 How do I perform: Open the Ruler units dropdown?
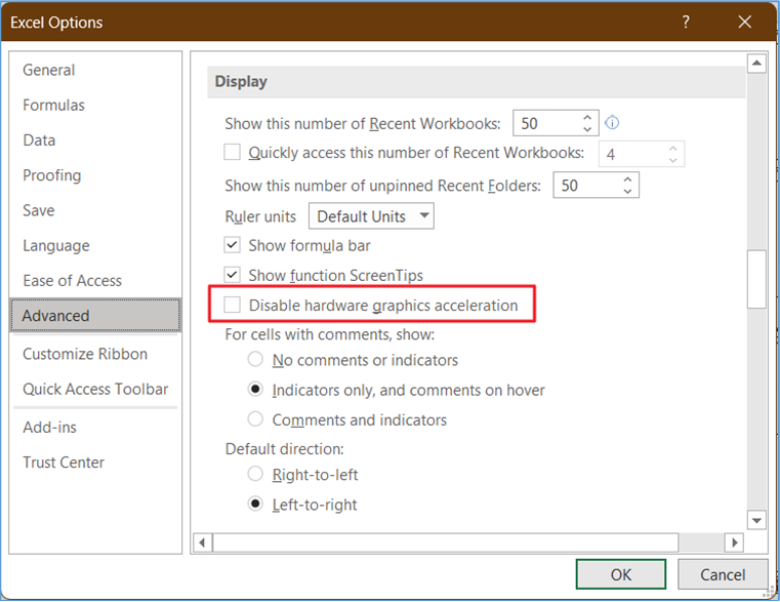point(371,216)
